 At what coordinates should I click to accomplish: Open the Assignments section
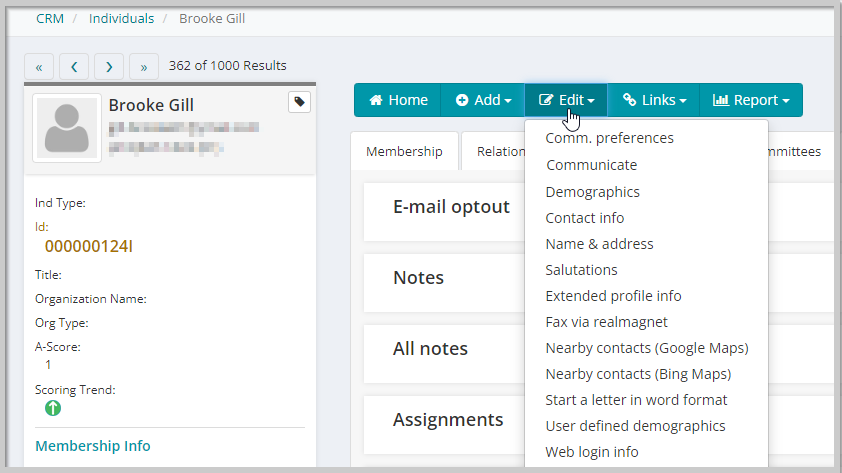tap(448, 419)
